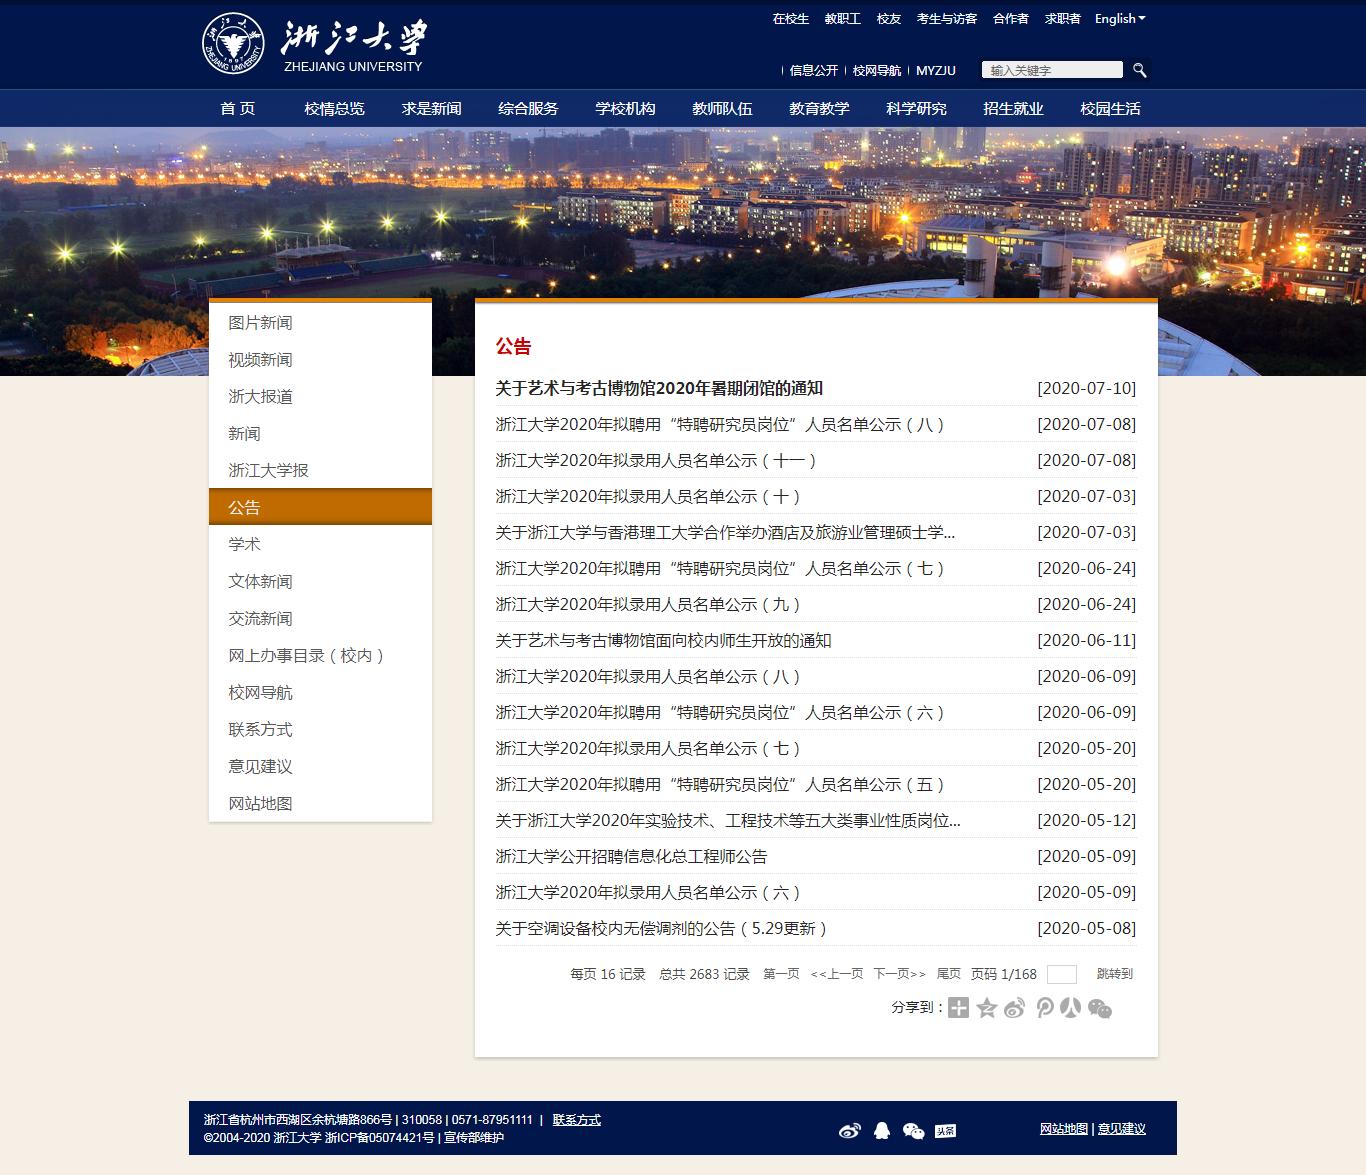Viewport: 1366px width, 1175px height.
Task: Open the QQ penguin icon in footer
Action: pyautogui.click(x=881, y=1129)
